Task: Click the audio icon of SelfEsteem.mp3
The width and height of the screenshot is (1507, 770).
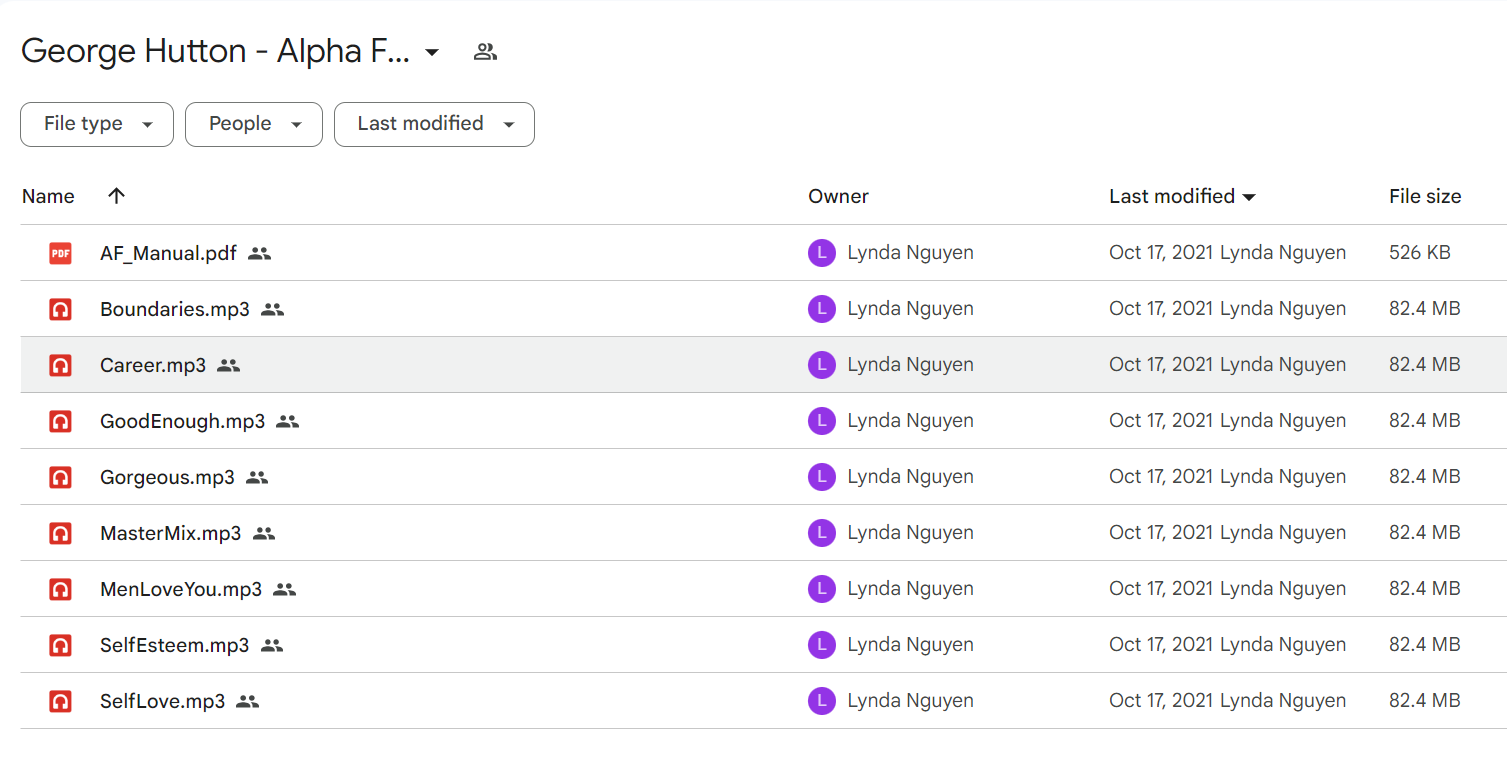Action: click(60, 645)
